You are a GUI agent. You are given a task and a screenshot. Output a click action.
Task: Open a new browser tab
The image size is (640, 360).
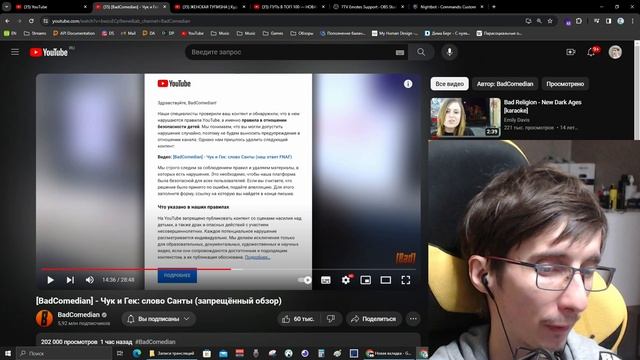(x=494, y=7)
